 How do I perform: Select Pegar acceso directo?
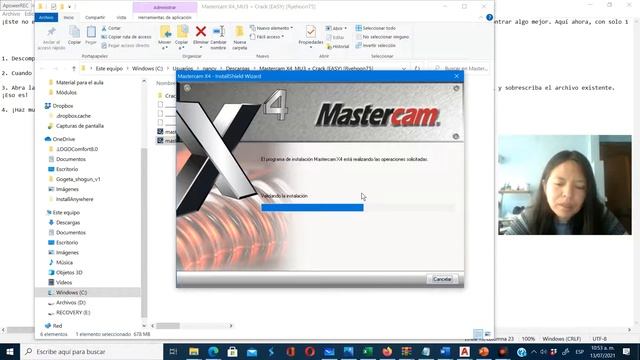tap(125, 45)
